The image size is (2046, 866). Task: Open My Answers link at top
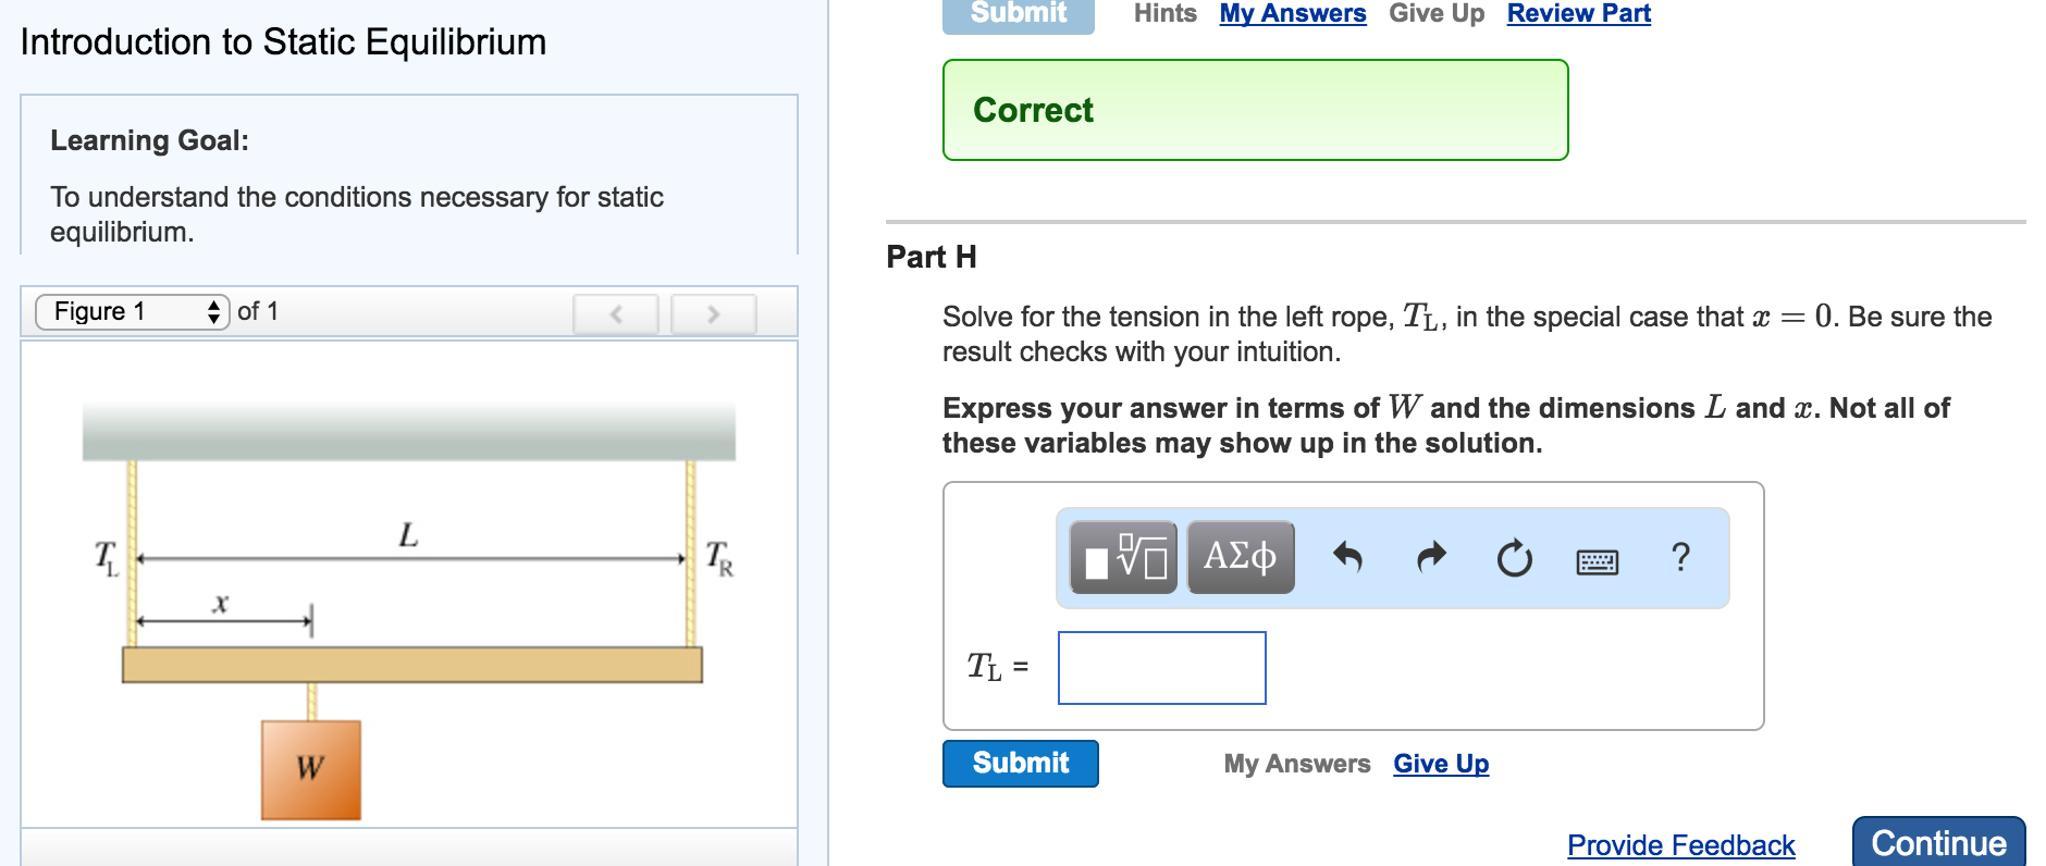(1292, 14)
